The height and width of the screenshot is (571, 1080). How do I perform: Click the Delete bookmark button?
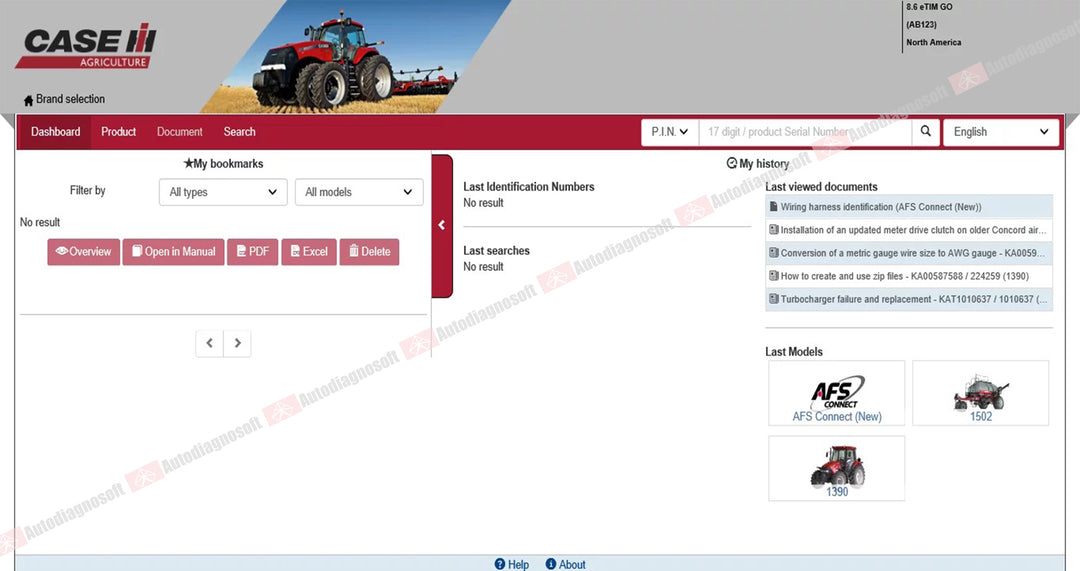(369, 251)
